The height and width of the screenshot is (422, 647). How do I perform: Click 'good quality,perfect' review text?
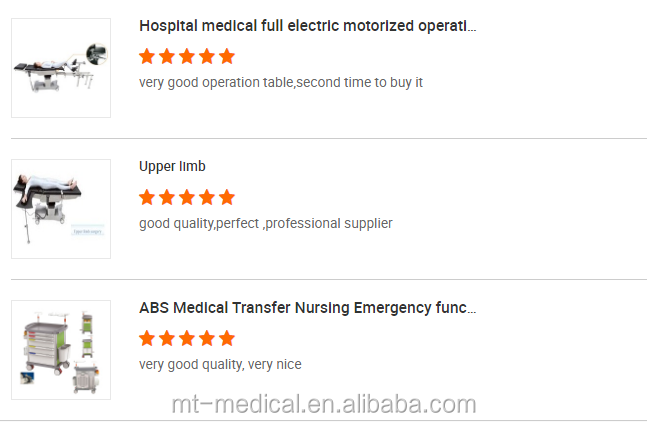[x=265, y=223]
